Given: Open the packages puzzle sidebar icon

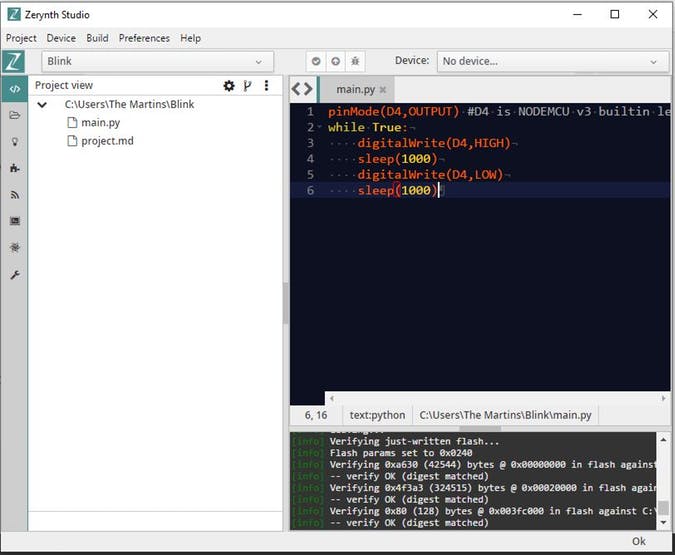Looking at the screenshot, I should pos(15,168).
